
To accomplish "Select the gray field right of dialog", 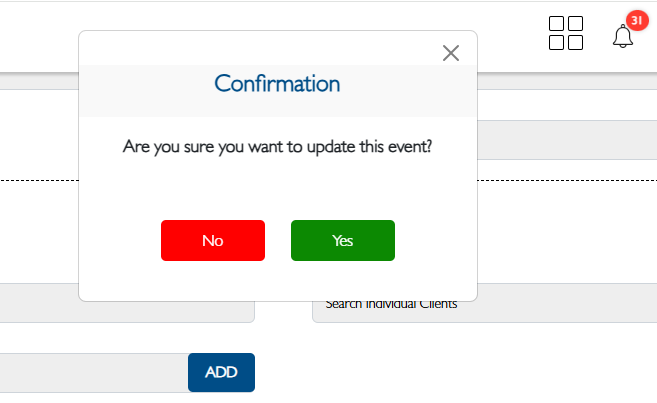I will tap(566, 141).
